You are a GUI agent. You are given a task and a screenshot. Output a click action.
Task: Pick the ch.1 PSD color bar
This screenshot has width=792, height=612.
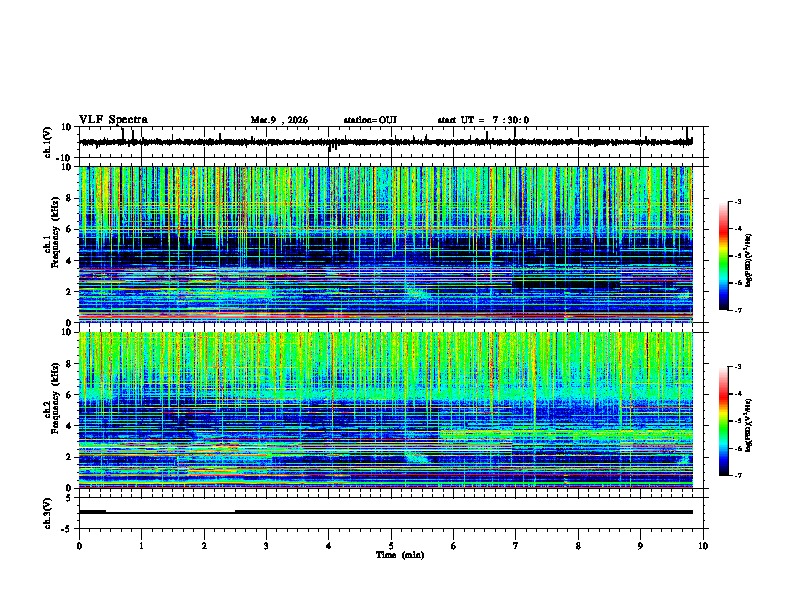723,256
